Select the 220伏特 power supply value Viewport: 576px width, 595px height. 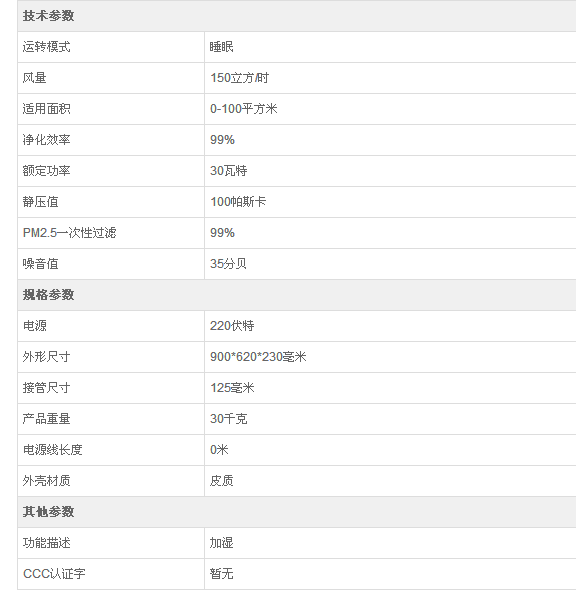pos(232,326)
